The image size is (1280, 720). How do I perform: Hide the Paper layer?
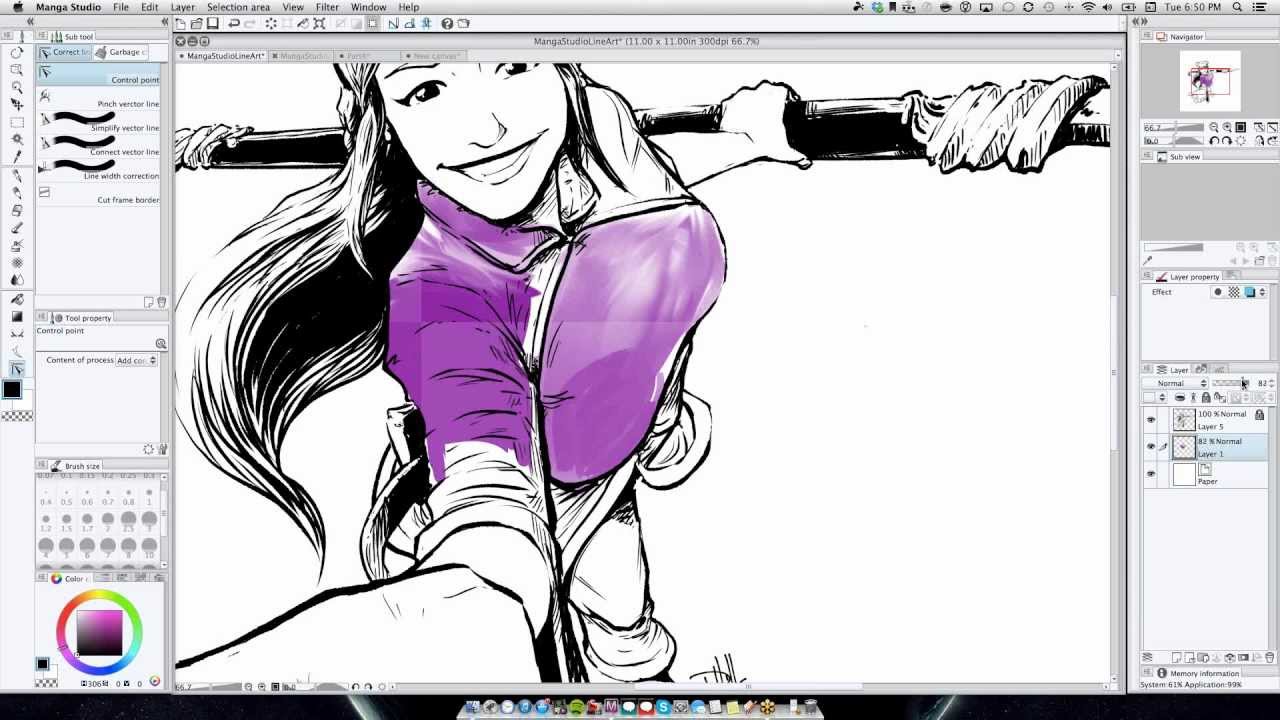pyautogui.click(x=1151, y=471)
